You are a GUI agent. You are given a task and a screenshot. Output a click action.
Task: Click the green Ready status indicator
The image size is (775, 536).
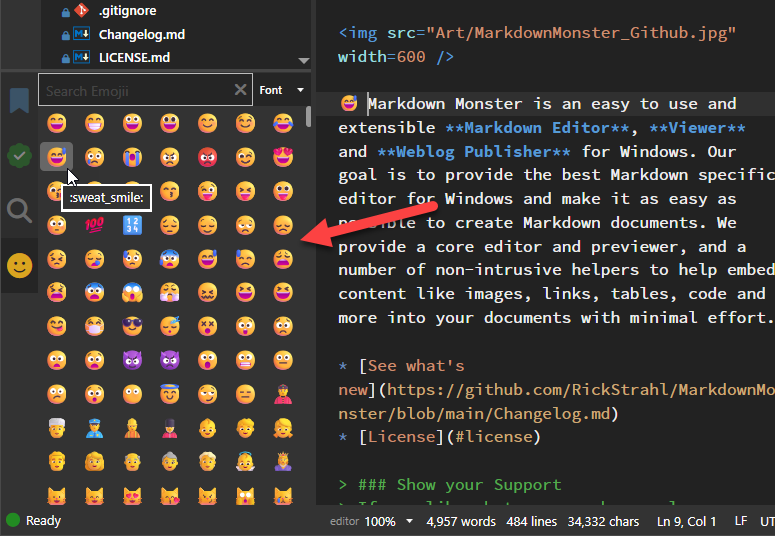13,520
